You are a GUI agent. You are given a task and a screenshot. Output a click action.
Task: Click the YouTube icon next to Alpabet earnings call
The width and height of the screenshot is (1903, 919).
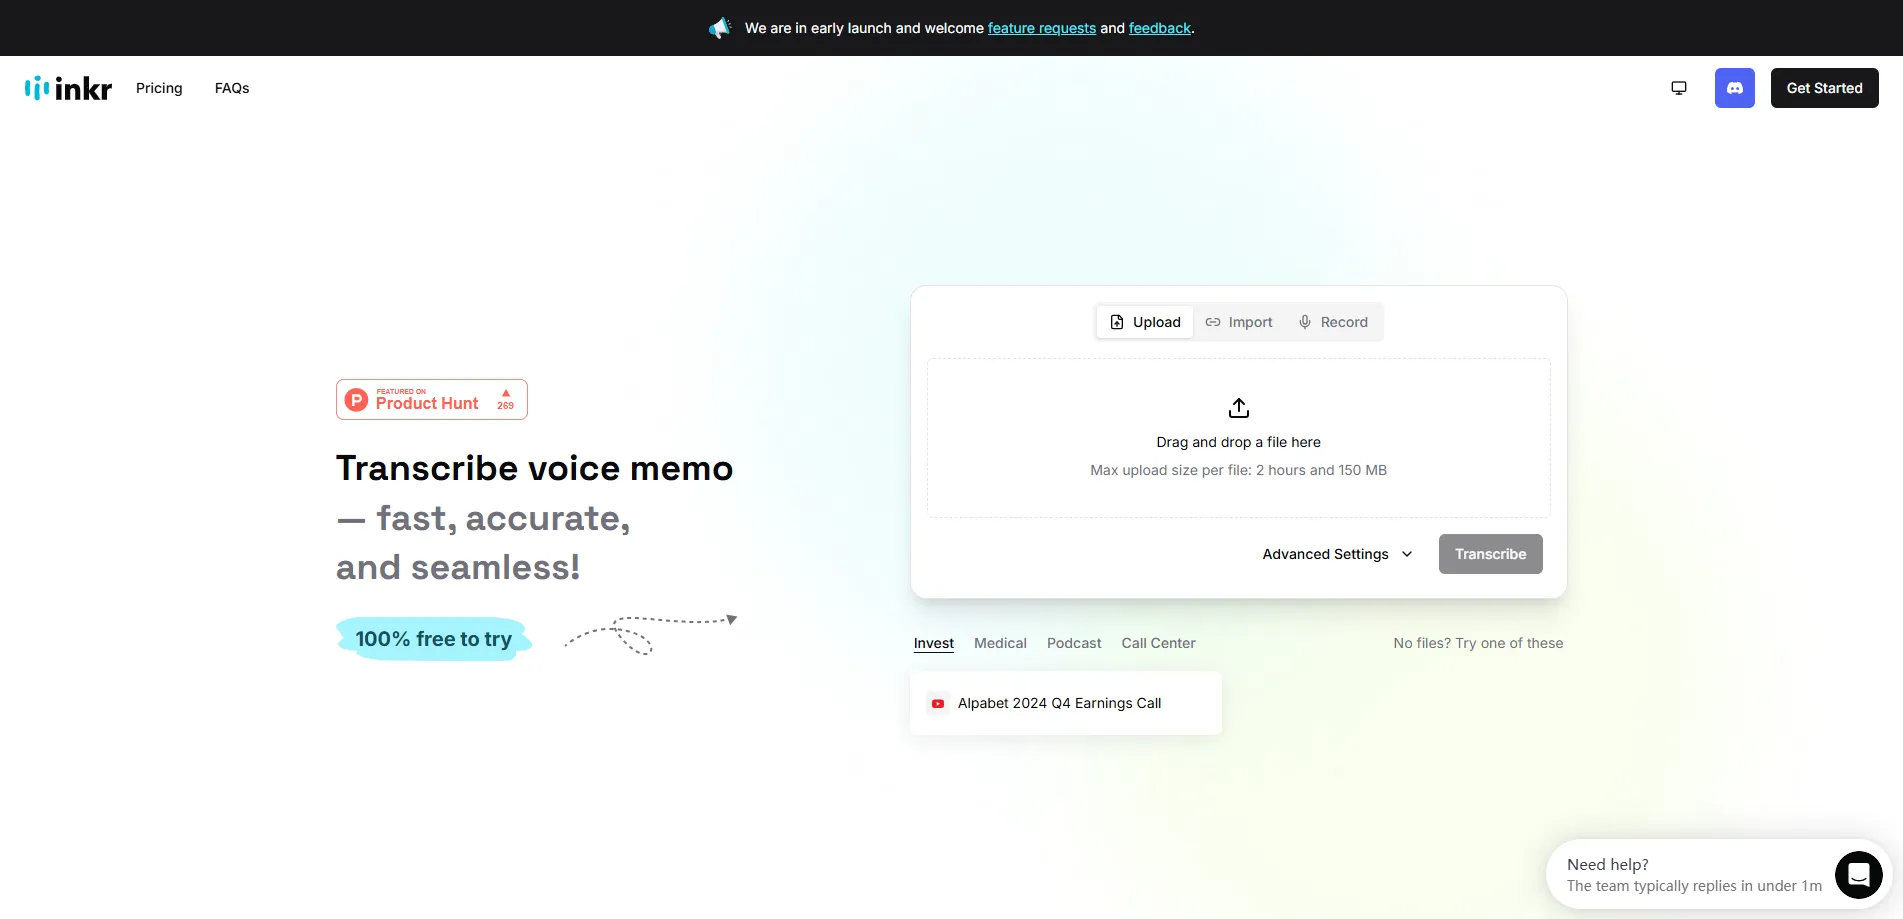click(x=937, y=703)
